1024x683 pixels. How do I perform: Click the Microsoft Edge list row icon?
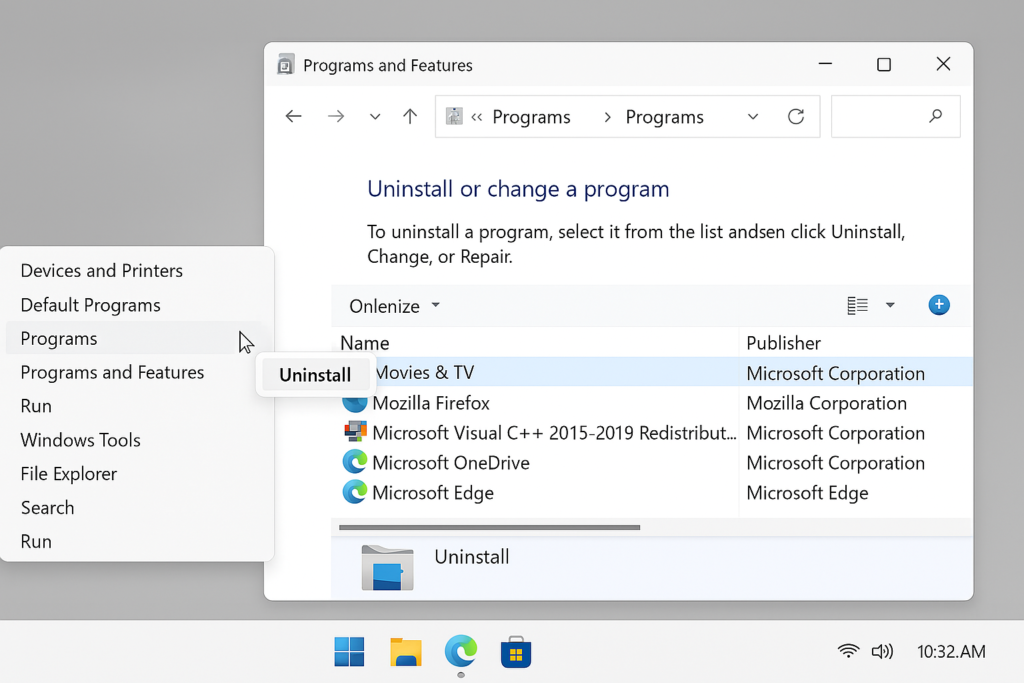pos(355,492)
